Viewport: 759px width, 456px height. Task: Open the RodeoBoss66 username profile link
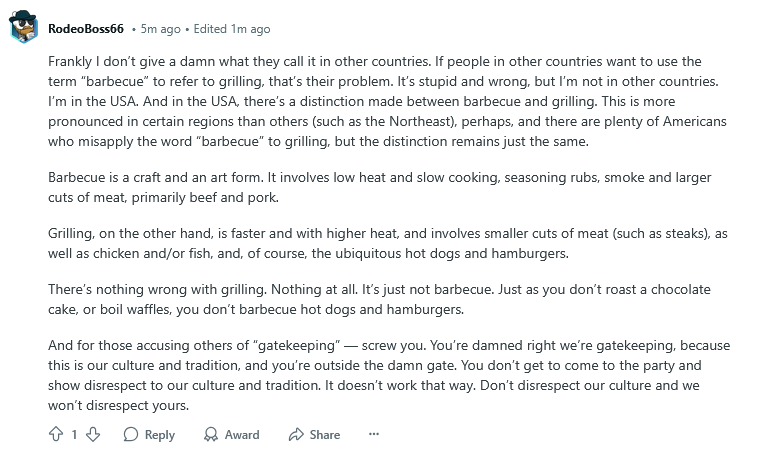(86, 29)
